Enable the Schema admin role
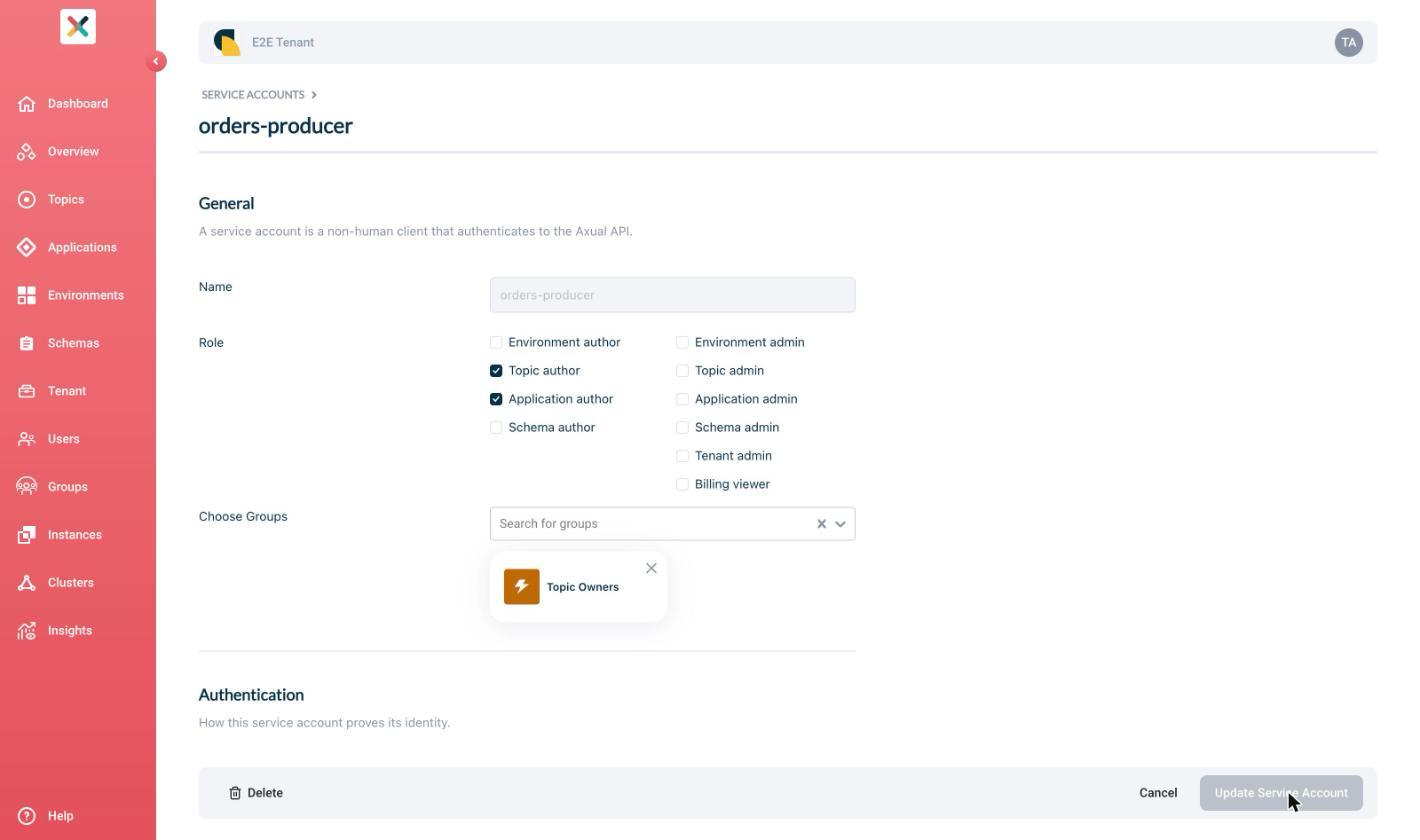The width and height of the screenshot is (1420, 840). tap(682, 428)
